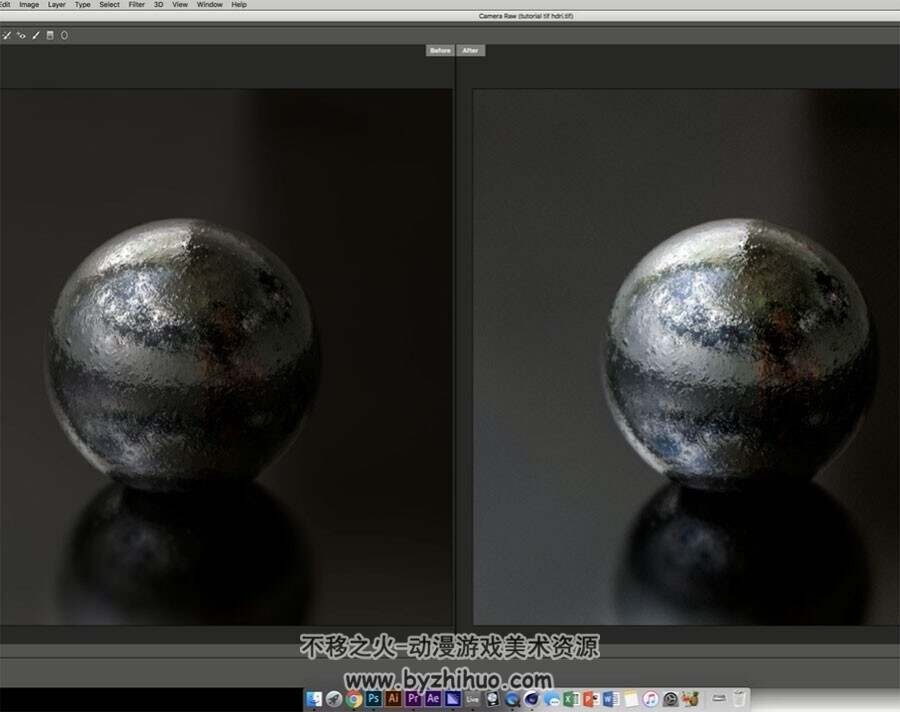Click the After view label
The image size is (900, 712).
click(x=471, y=51)
